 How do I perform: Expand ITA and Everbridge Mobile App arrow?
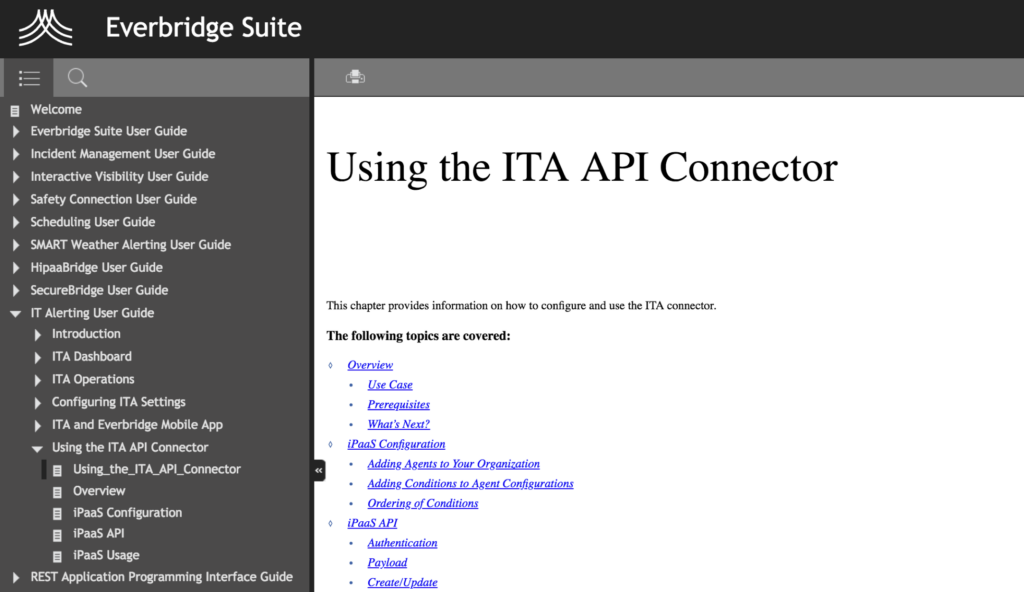(37, 425)
